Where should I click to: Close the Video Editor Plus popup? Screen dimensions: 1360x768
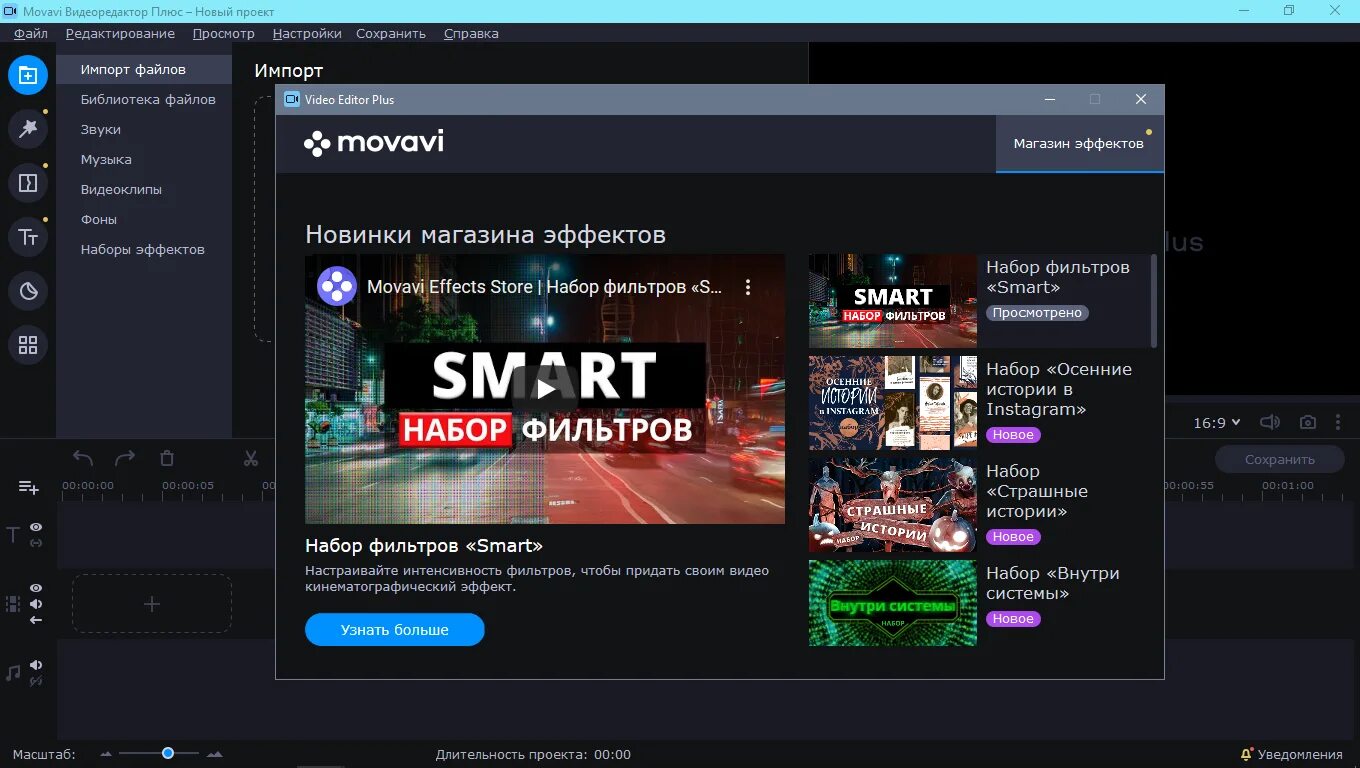click(1141, 99)
